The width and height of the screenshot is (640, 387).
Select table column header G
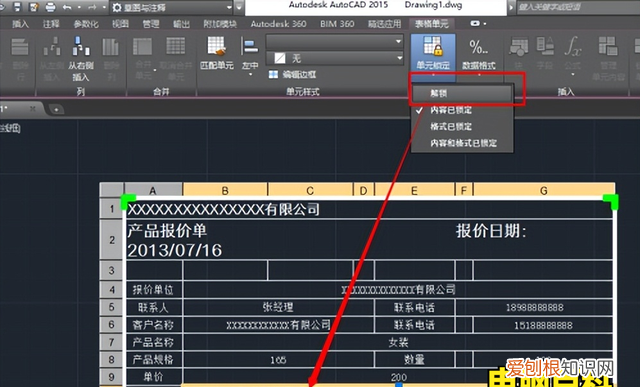[x=544, y=191]
